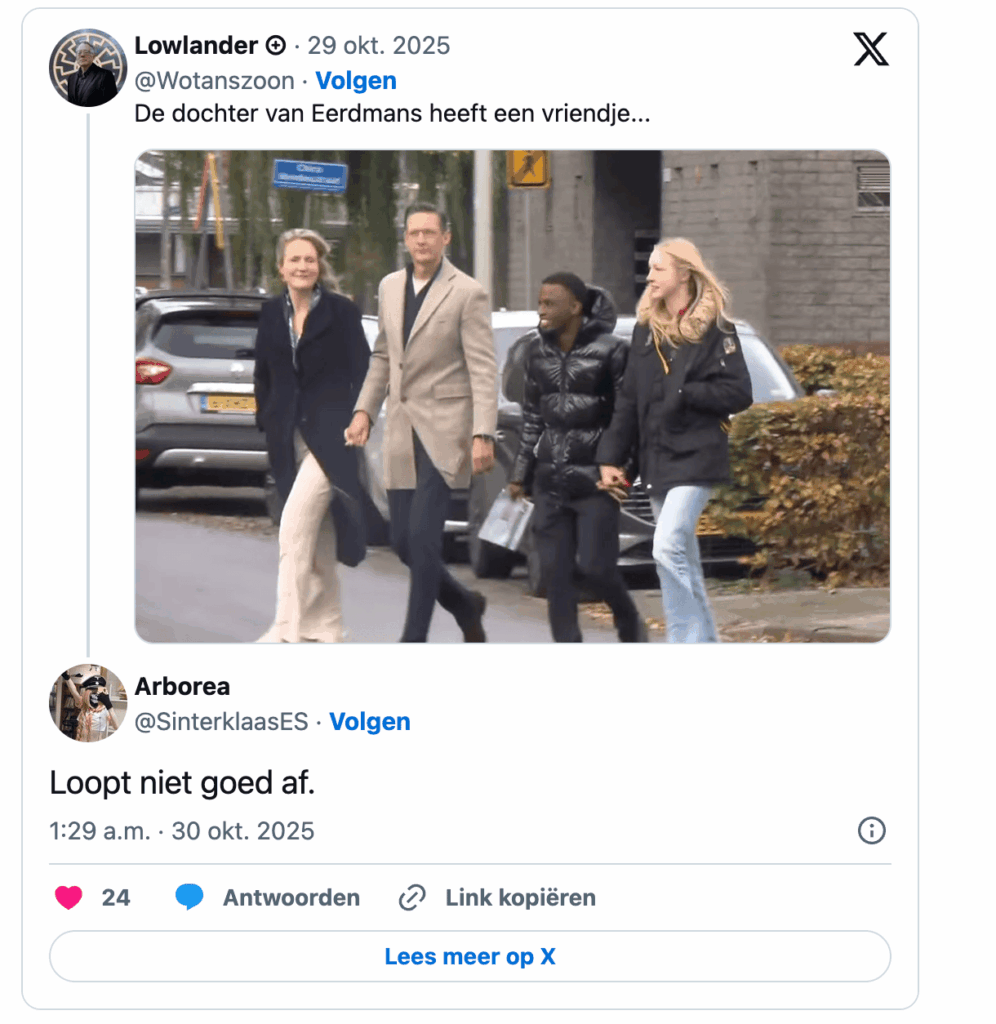Open the Arborea display name

pos(182,687)
